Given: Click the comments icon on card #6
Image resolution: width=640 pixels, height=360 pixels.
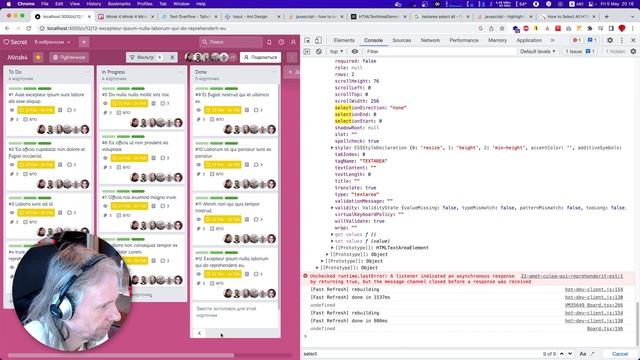Looking at the screenshot, I should click(x=164, y=158).
